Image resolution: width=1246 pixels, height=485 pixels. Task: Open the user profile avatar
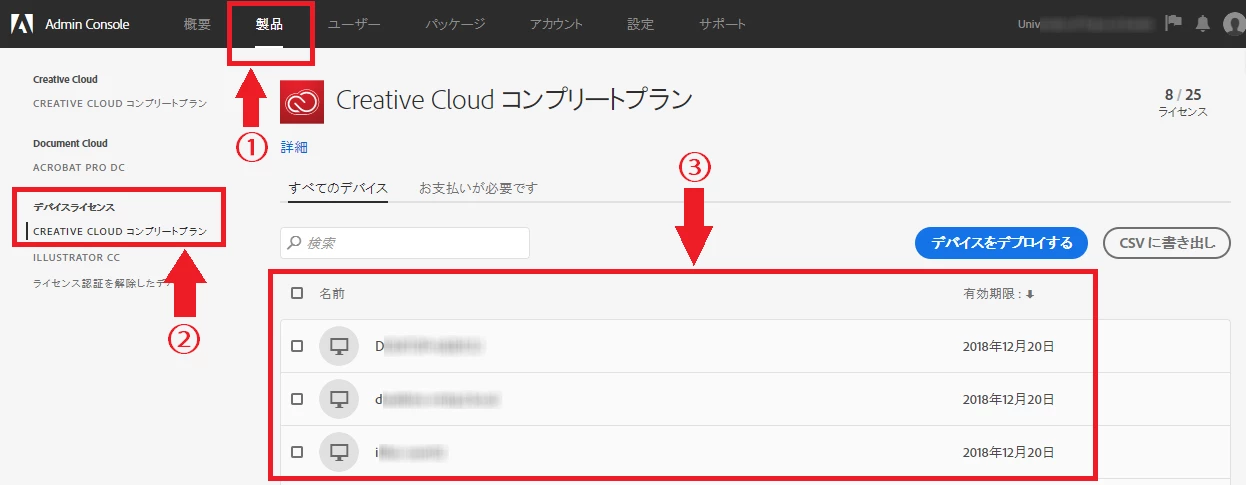coord(1234,24)
